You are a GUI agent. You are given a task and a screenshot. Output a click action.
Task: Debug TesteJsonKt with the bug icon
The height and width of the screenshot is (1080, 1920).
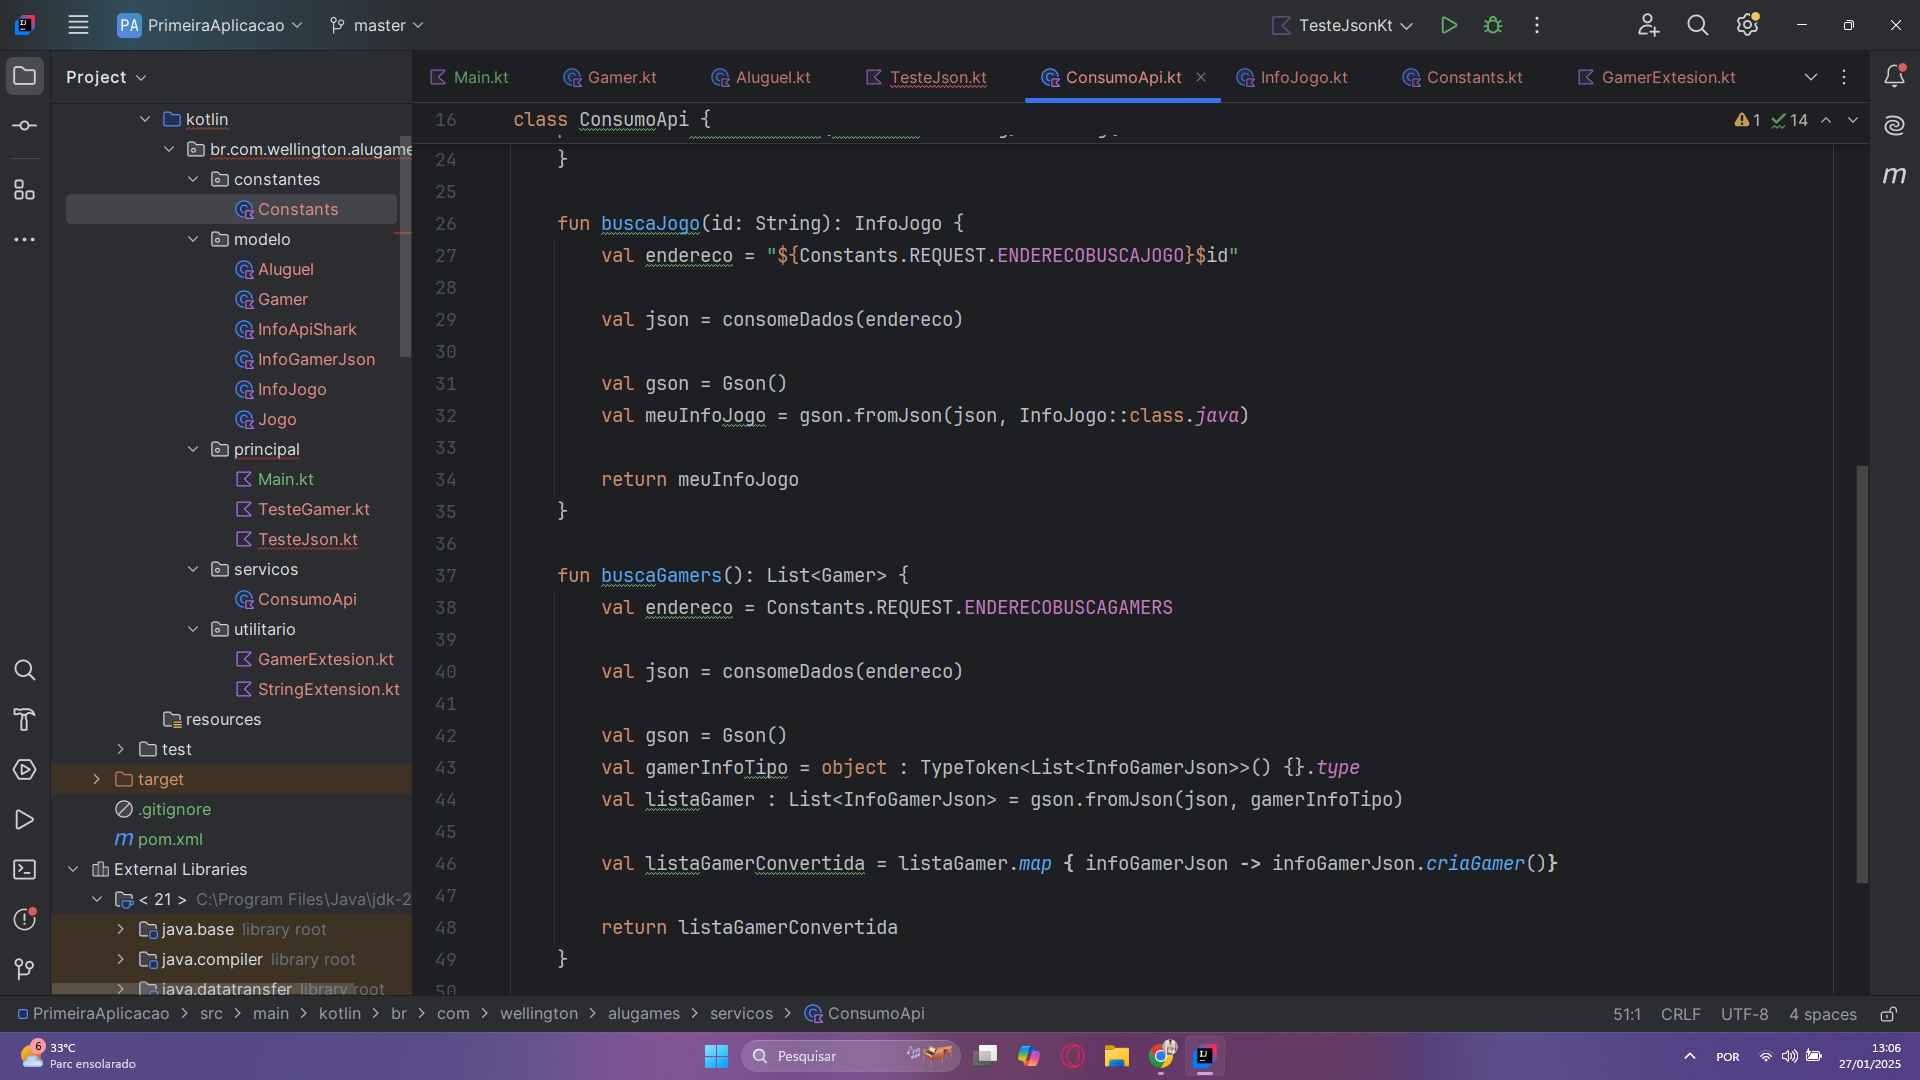click(1493, 25)
